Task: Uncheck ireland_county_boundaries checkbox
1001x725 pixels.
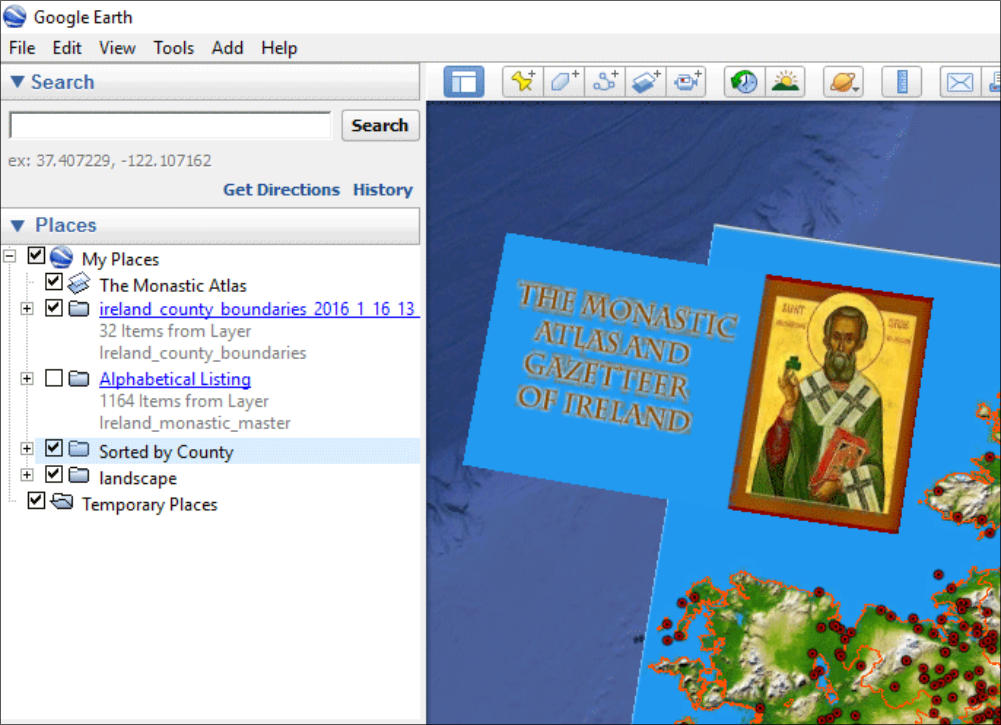Action: pos(54,308)
